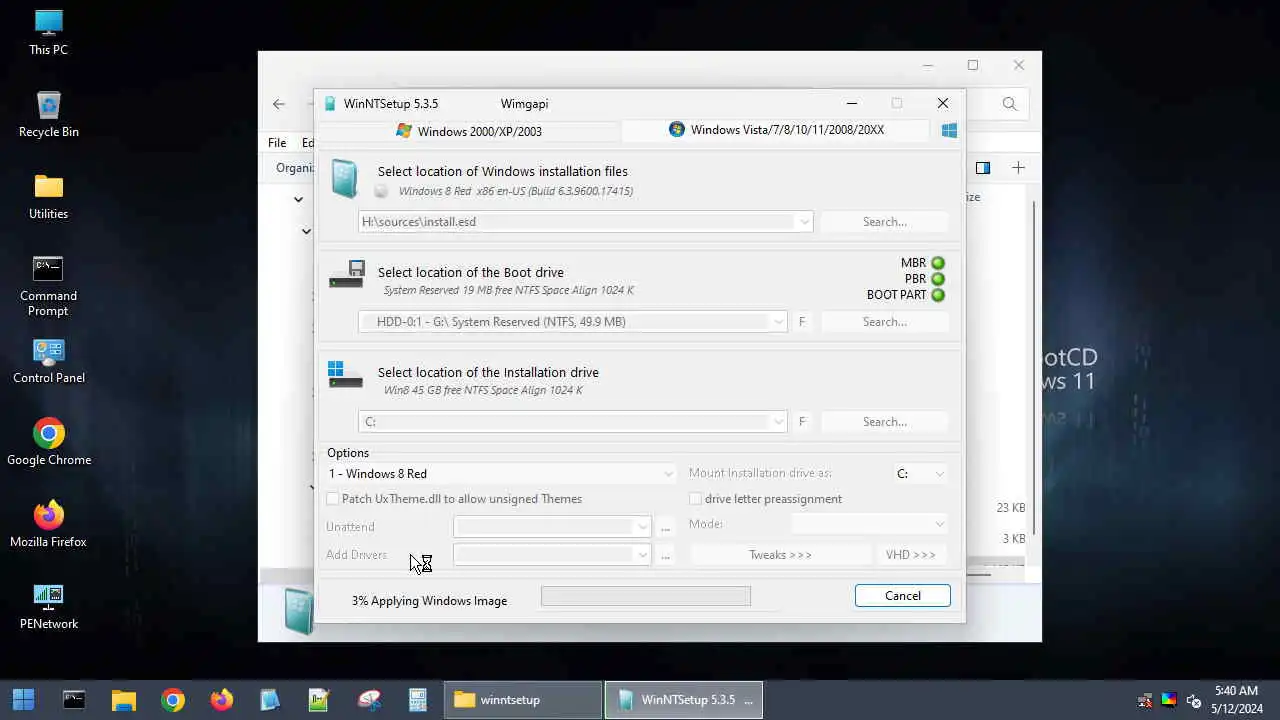Viewport: 1280px width, 720px height.
Task: Click F format button next to installation drive
Action: [x=802, y=422]
